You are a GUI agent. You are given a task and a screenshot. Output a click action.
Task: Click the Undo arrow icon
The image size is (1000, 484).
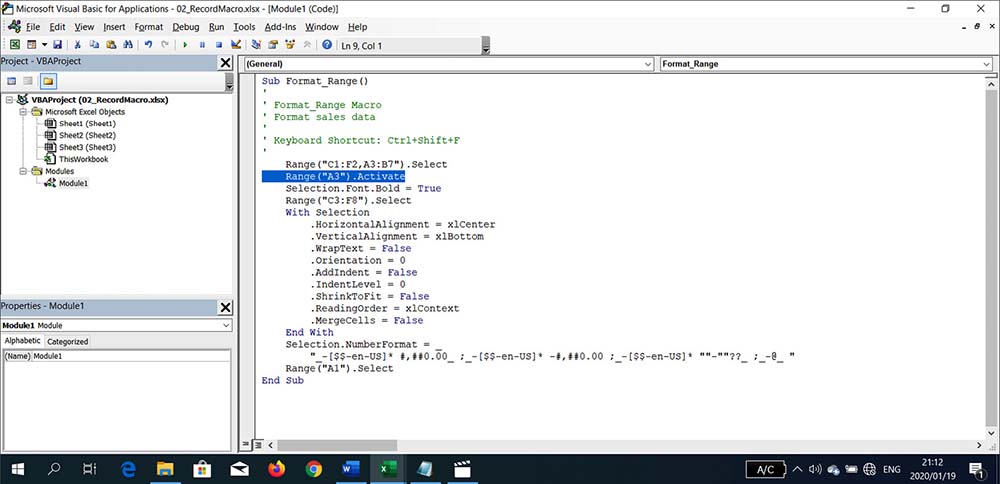[x=148, y=45]
